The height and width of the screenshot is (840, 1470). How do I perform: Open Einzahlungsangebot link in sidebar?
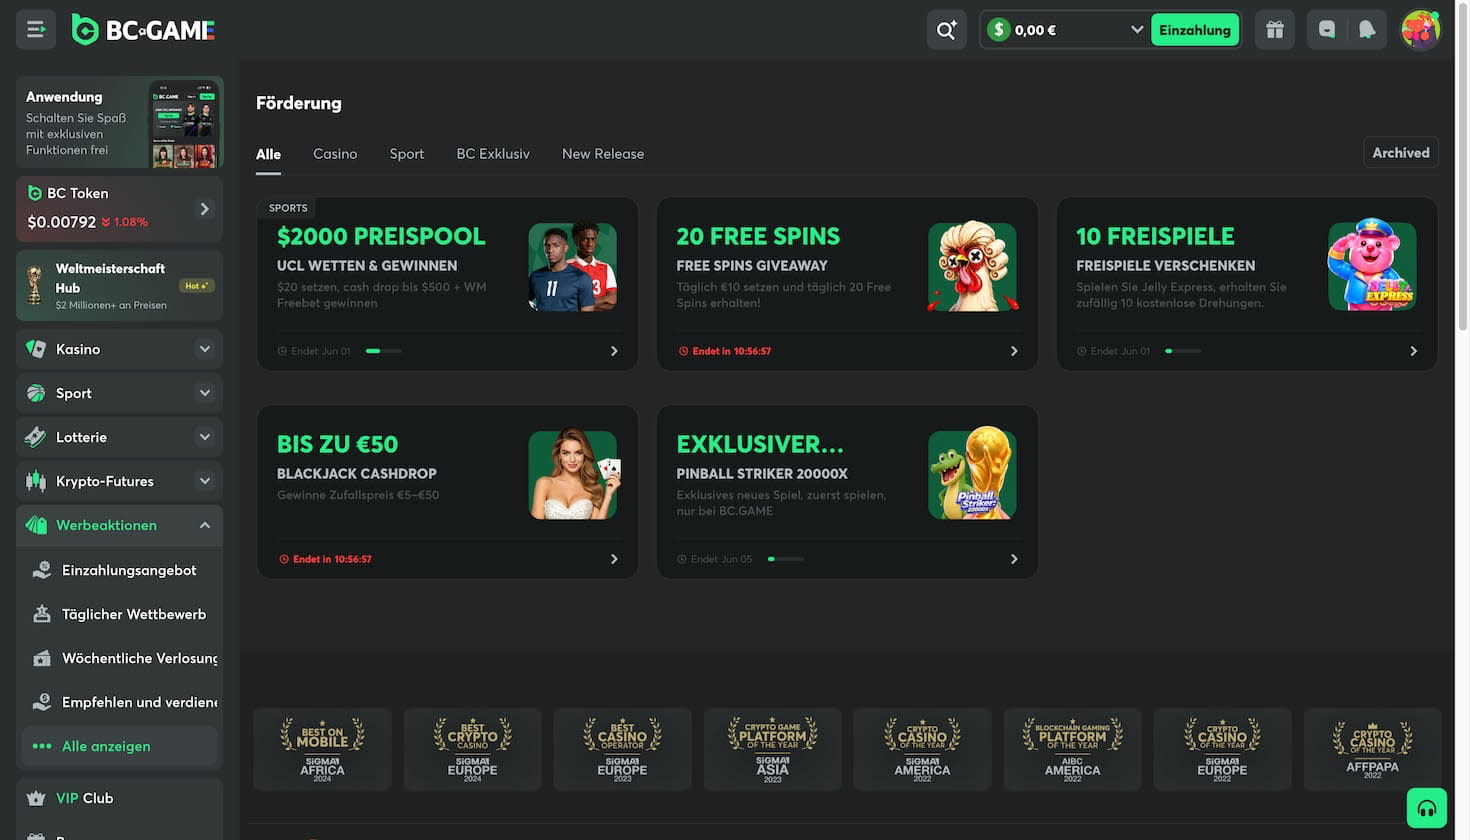point(119,570)
